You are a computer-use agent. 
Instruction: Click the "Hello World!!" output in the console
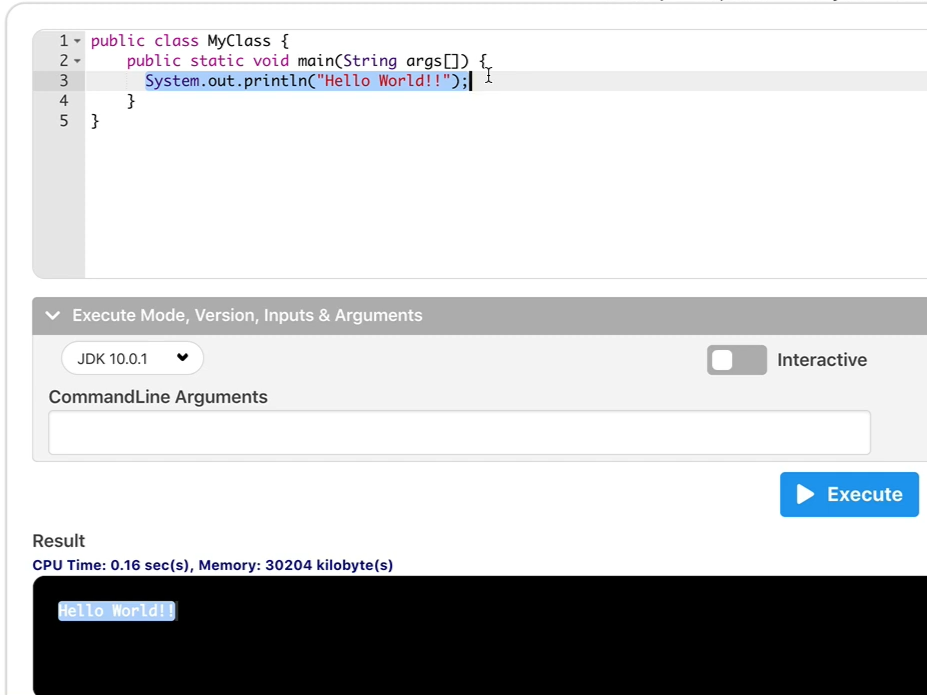pyautogui.click(x=116, y=610)
